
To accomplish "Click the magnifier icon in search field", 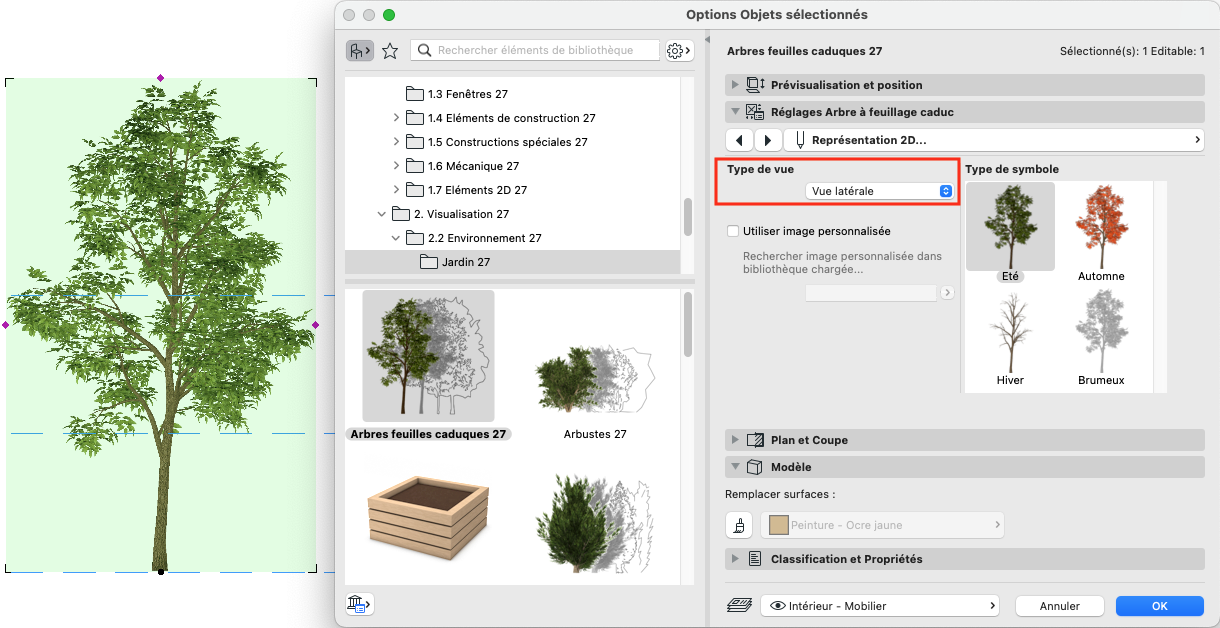I will click(x=424, y=50).
